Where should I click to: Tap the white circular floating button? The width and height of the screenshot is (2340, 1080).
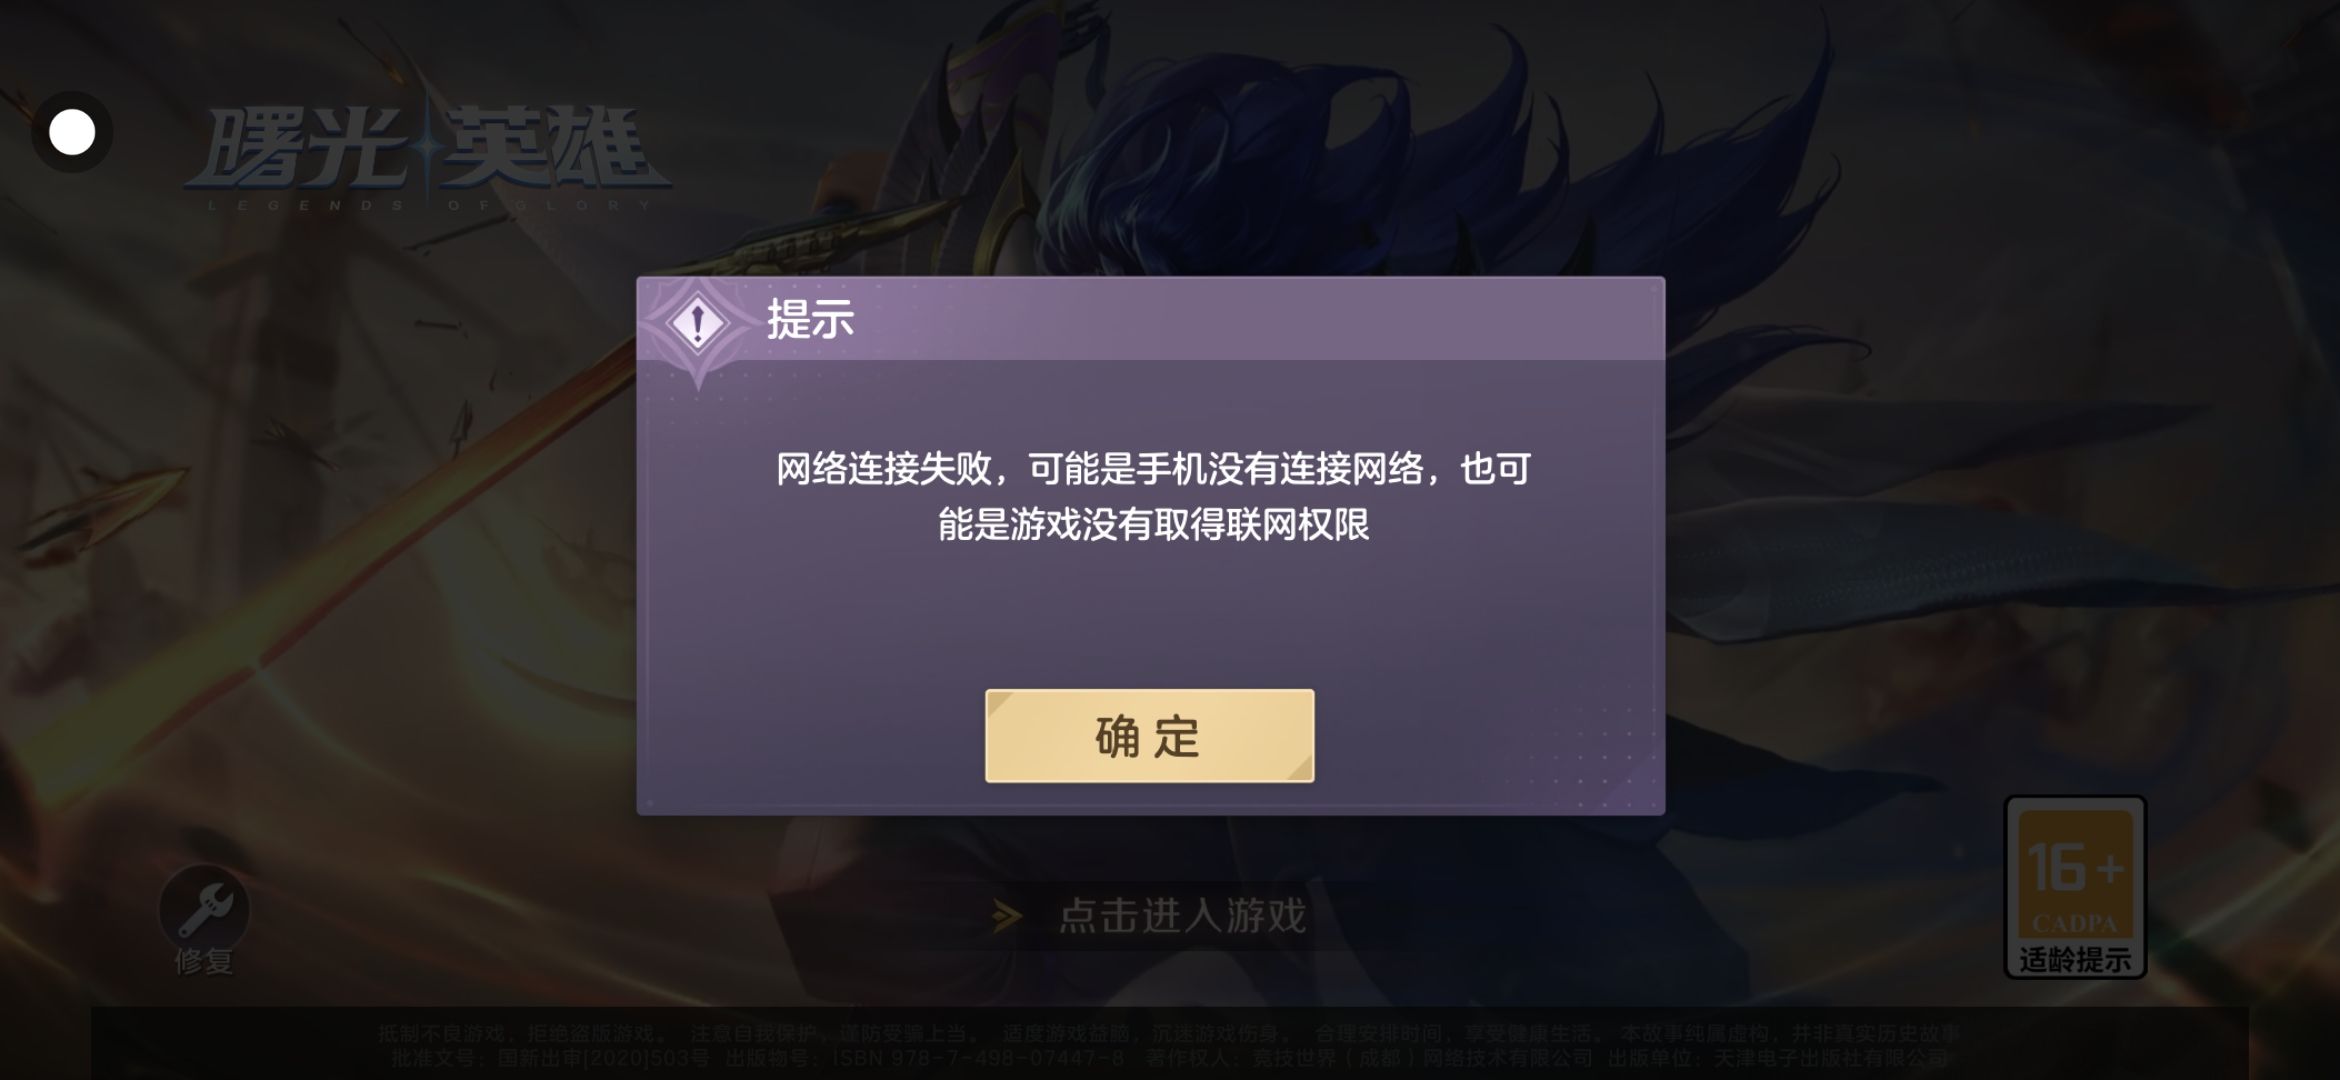72,132
